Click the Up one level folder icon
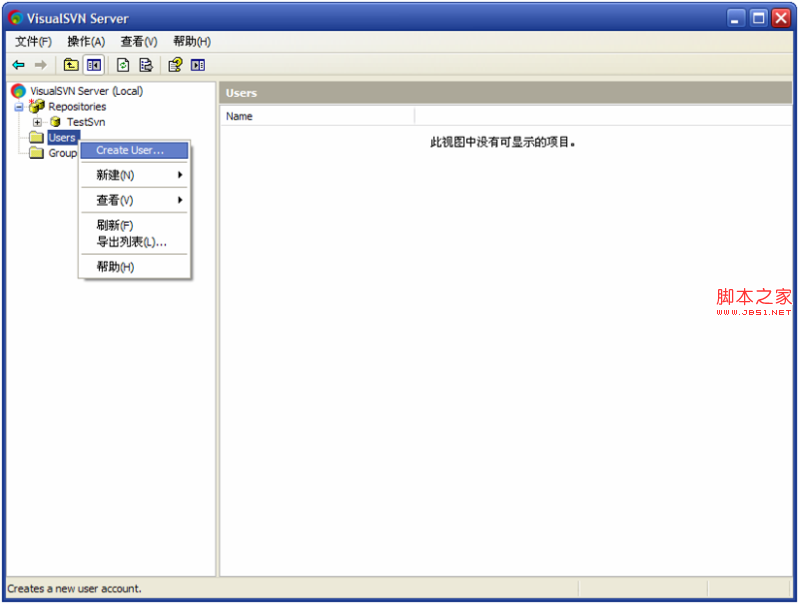Image resolution: width=800 pixels, height=604 pixels. [71, 65]
